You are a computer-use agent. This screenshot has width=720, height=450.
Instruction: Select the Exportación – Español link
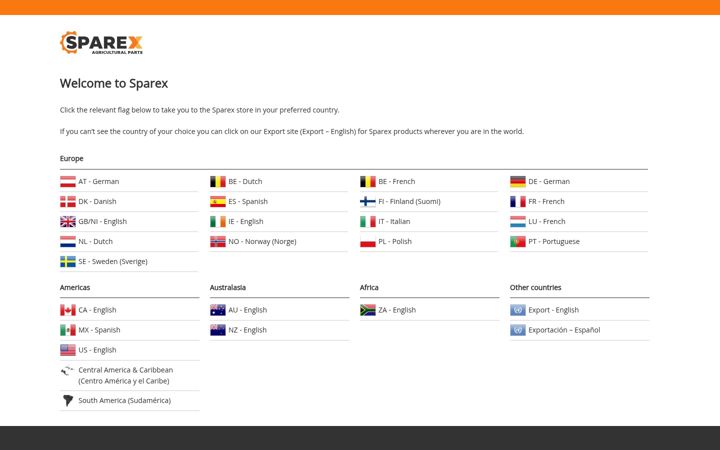click(564, 330)
